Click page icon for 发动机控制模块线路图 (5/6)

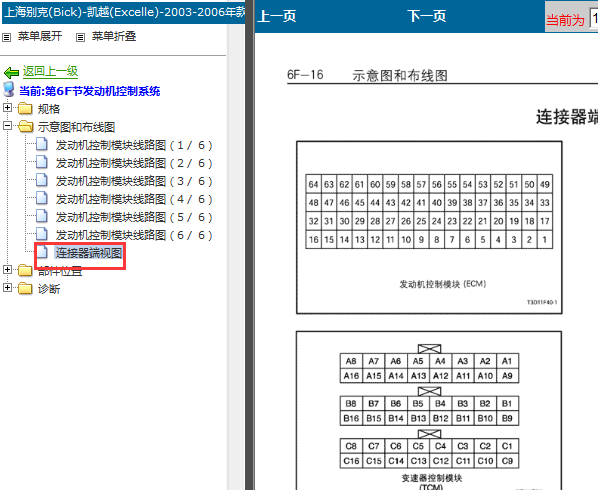(x=42, y=216)
